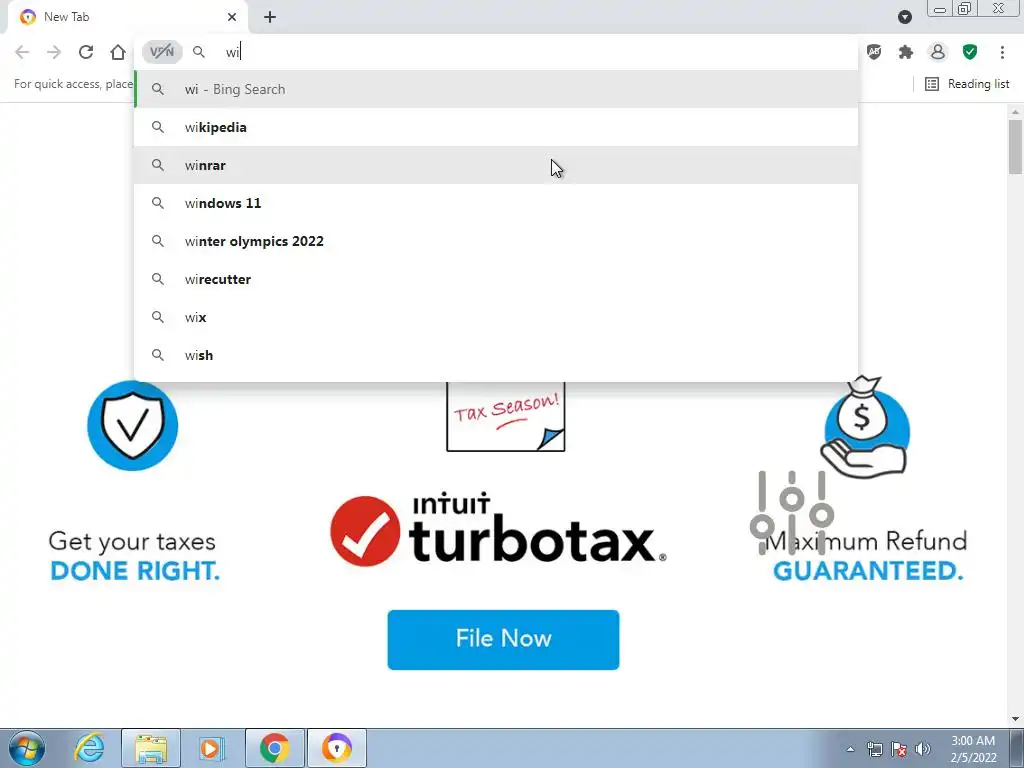The width and height of the screenshot is (1024, 768).
Task: Click the green security shield icon
Action: (970, 52)
